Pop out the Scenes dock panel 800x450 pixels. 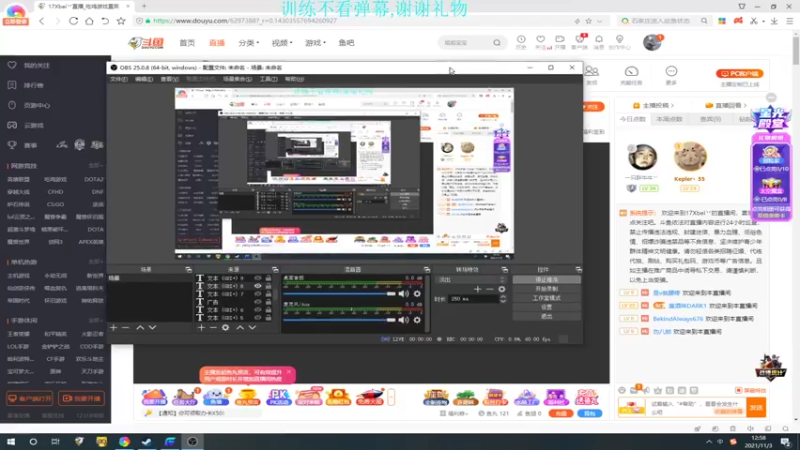[188, 269]
